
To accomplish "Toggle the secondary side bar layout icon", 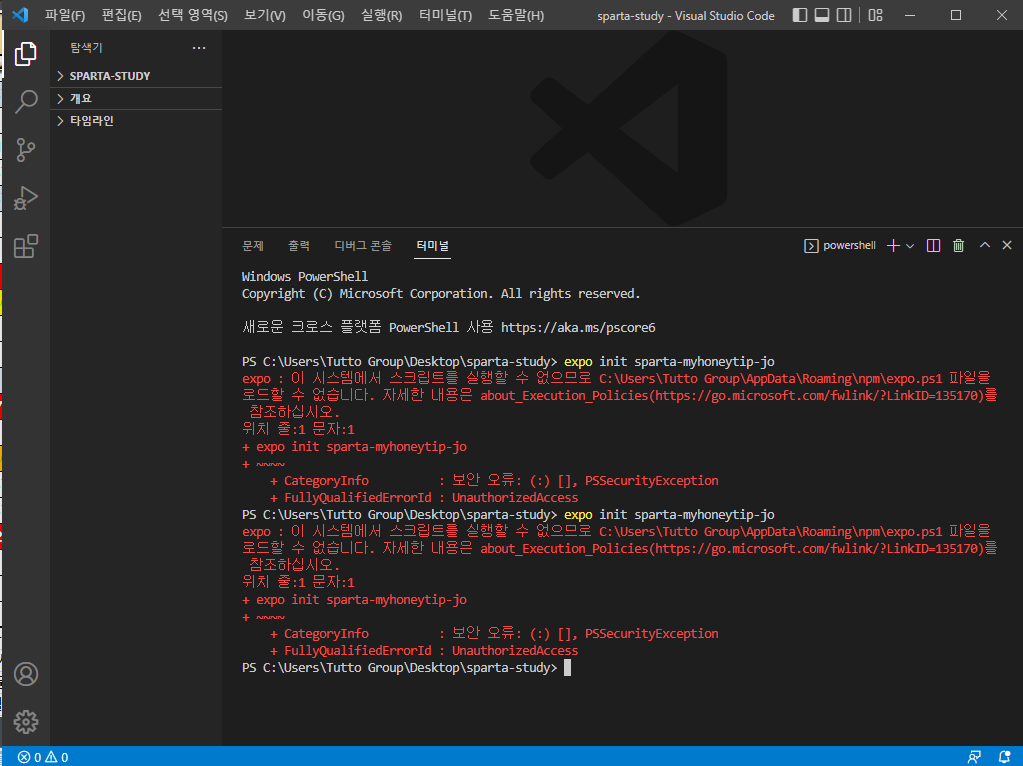I will click(x=844, y=15).
